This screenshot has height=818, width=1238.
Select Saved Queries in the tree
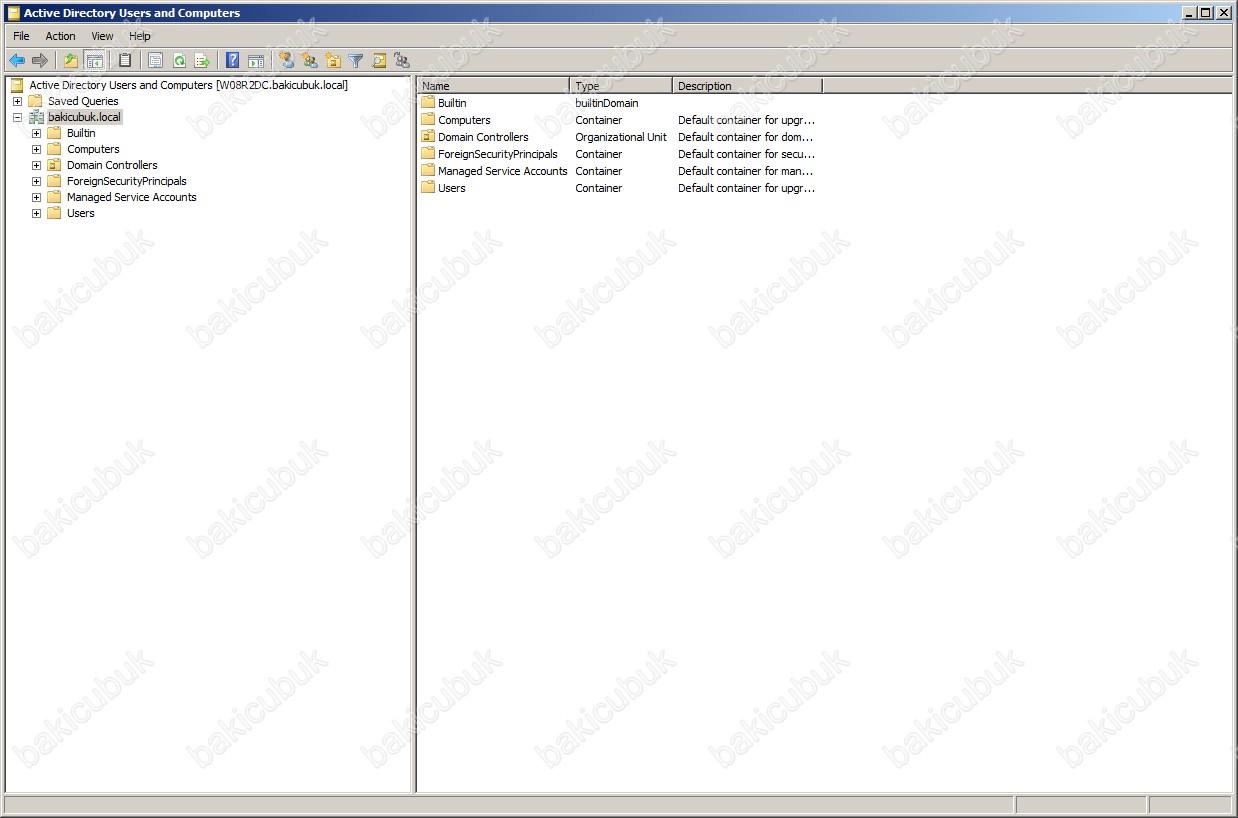click(83, 101)
